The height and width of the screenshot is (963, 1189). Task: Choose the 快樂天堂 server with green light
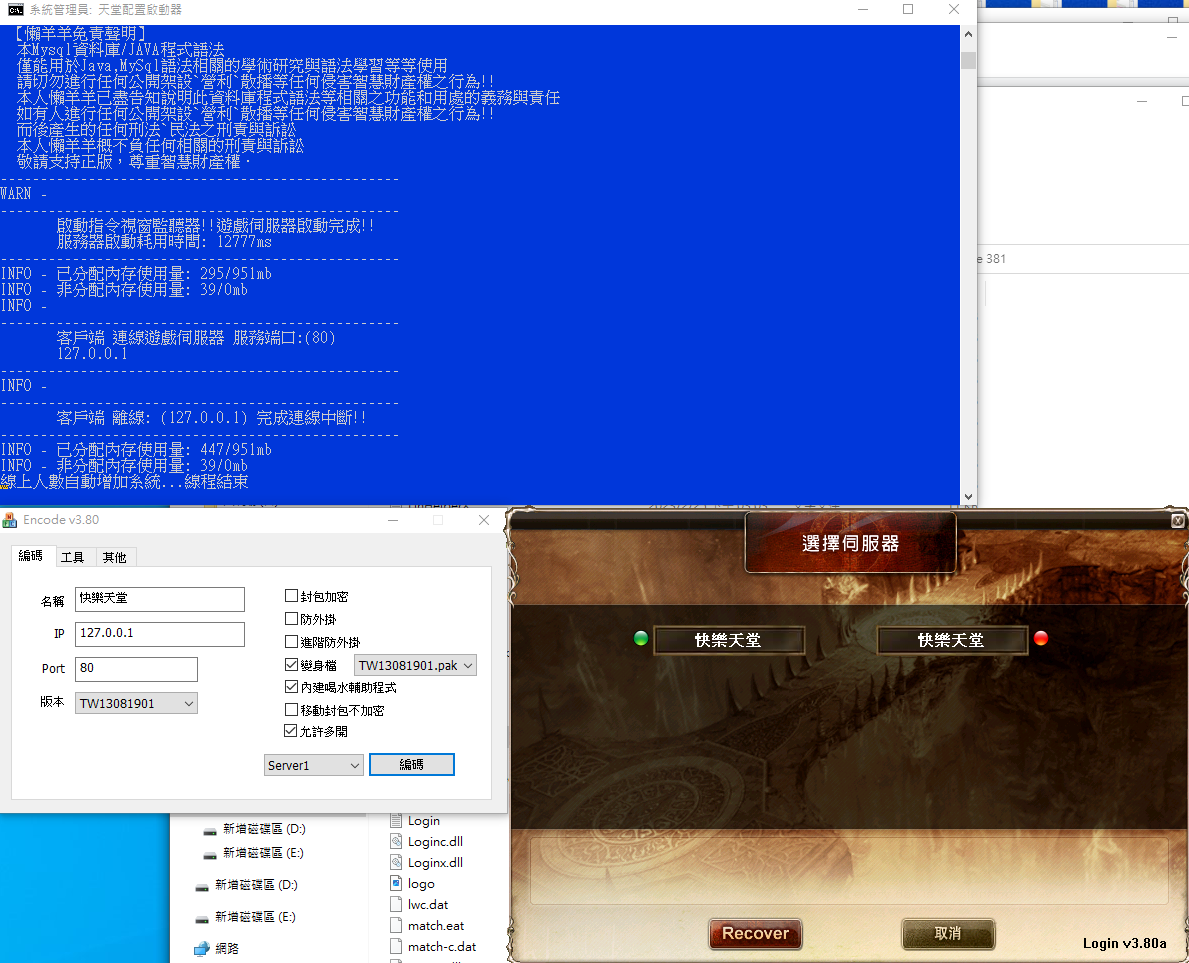click(728, 640)
